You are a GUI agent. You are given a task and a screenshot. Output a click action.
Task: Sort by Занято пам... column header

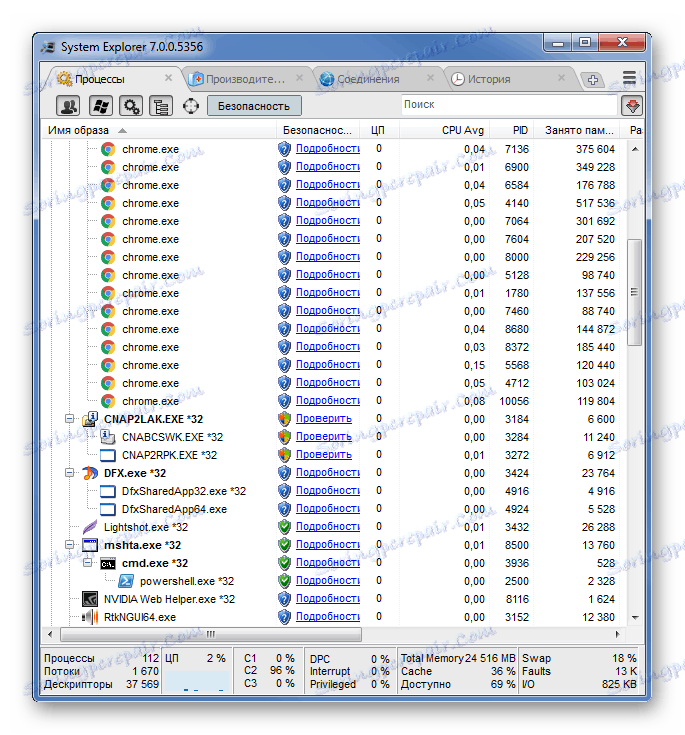pyautogui.click(x=577, y=130)
